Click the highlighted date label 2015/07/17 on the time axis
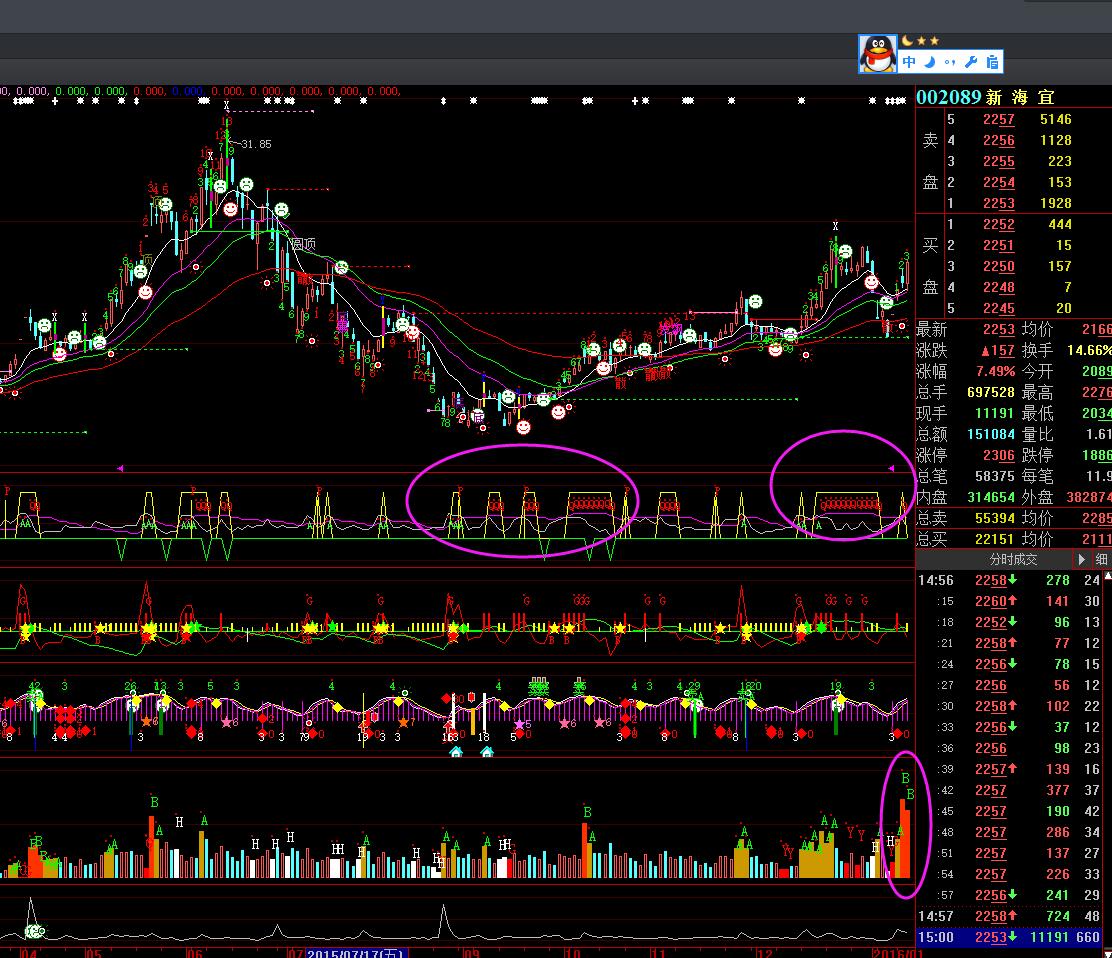 tap(355, 952)
